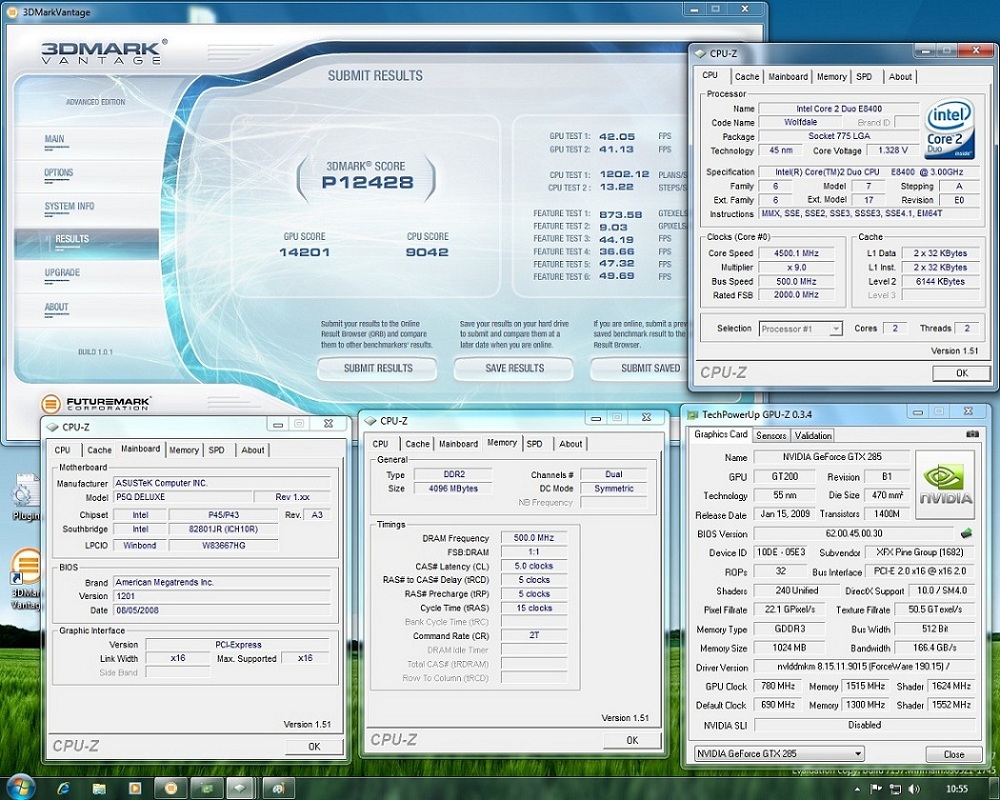The image size is (1000, 800).
Task: Click the CPU-Z title icon of Memory window
Action: [370, 421]
